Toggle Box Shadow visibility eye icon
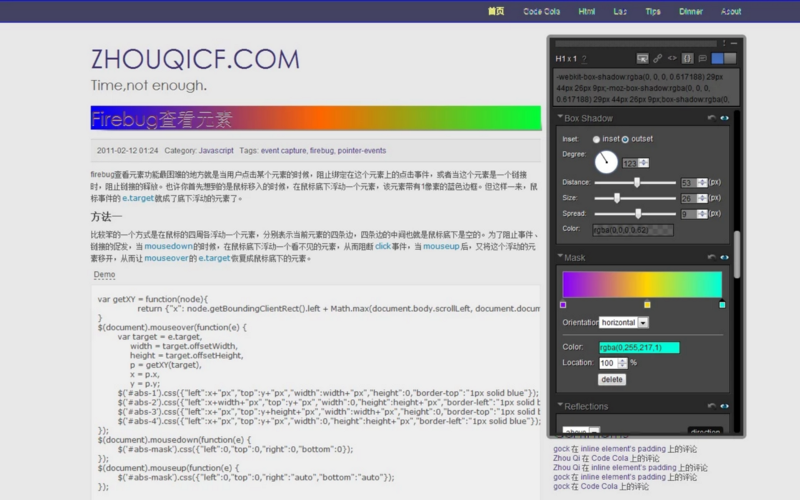Screen dimensions: 800x500 tap(724, 118)
